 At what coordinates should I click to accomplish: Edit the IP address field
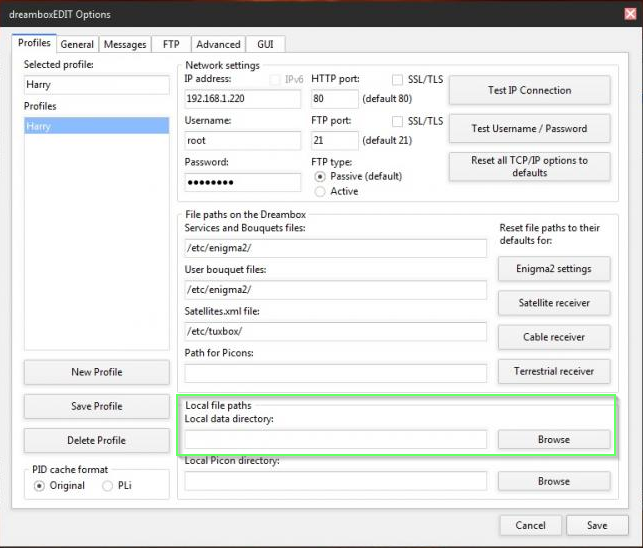click(x=242, y=99)
